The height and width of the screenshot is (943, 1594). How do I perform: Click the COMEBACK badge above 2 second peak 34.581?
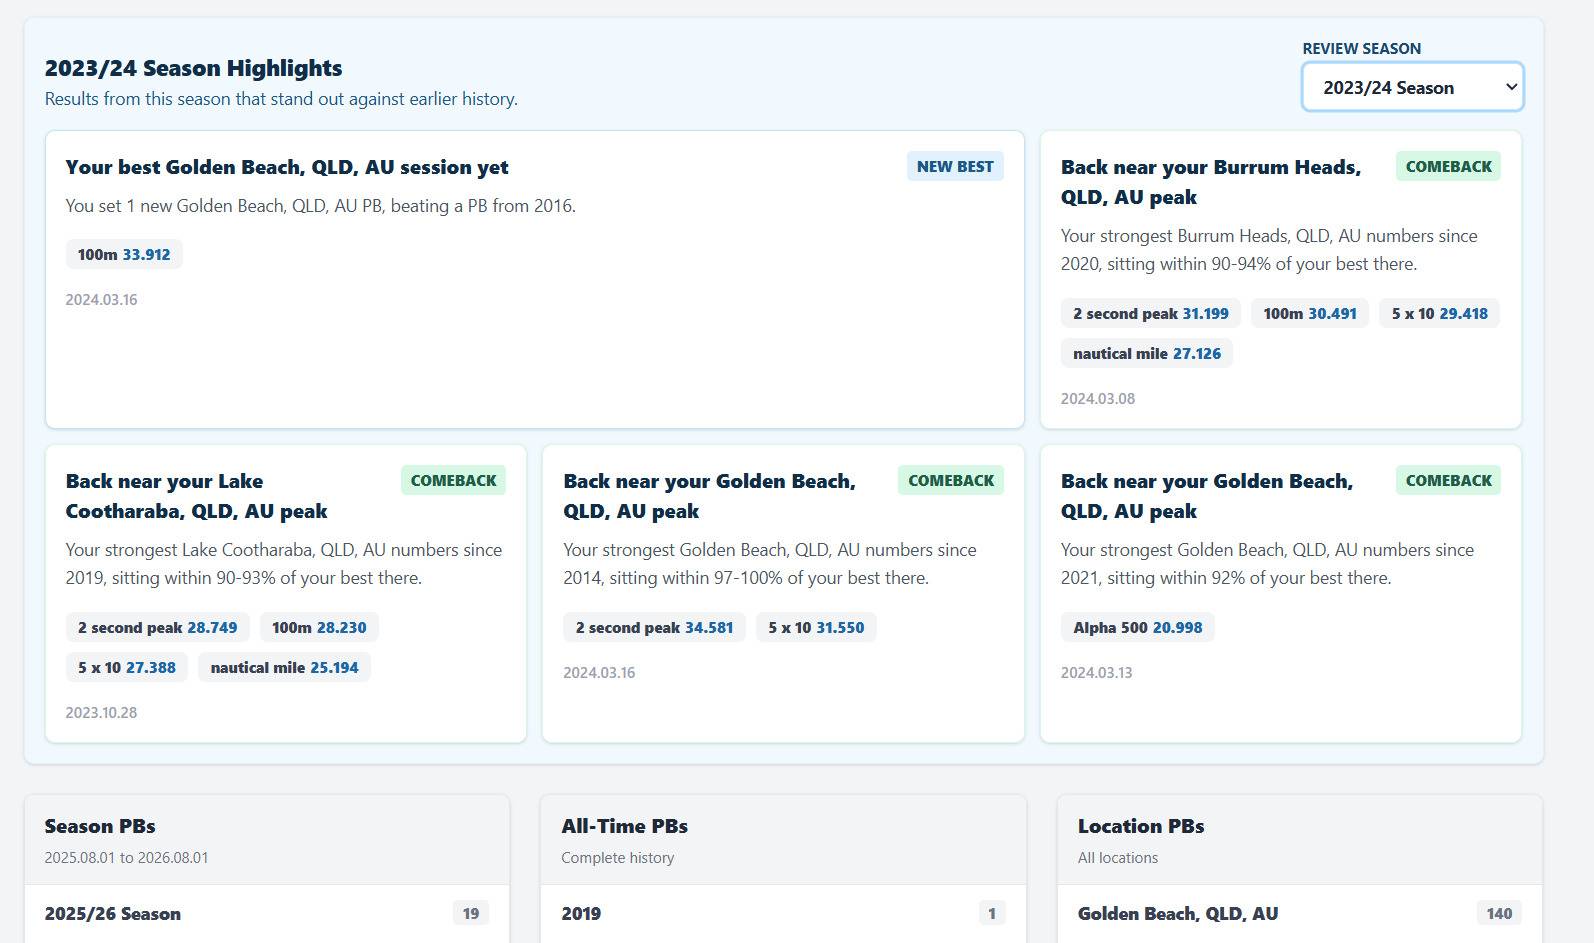click(951, 480)
